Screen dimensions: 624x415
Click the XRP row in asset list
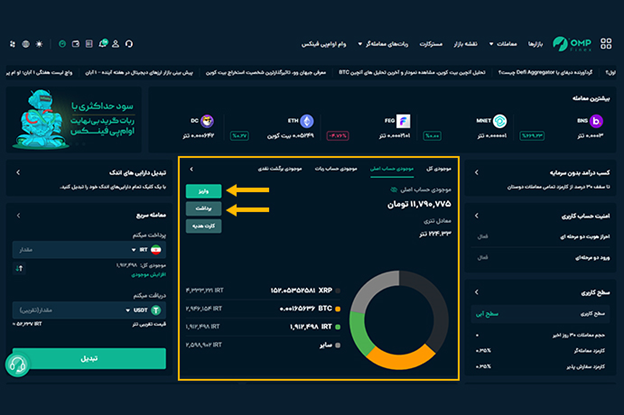(x=263, y=290)
